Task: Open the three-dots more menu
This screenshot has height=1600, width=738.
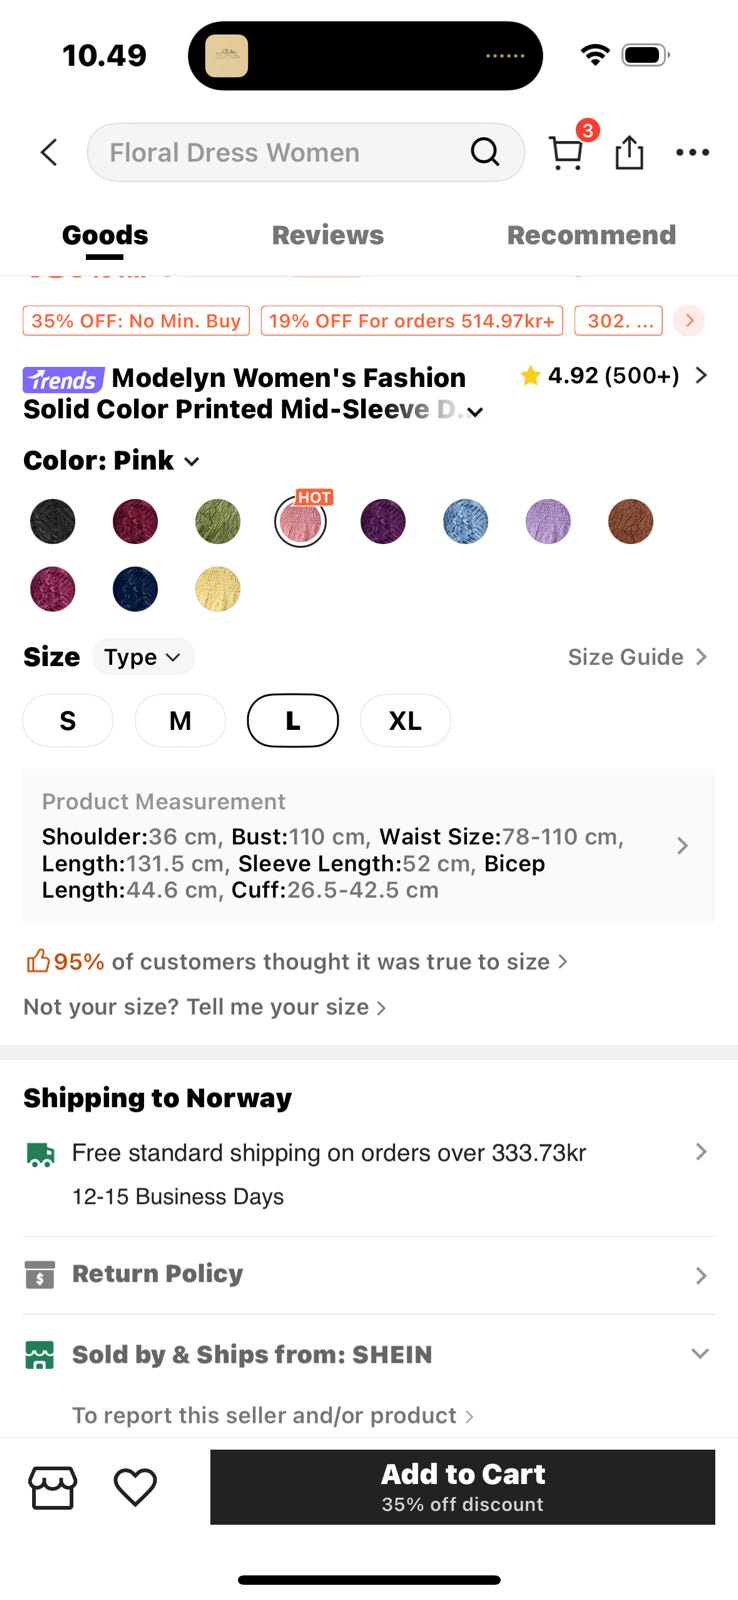Action: [x=692, y=152]
